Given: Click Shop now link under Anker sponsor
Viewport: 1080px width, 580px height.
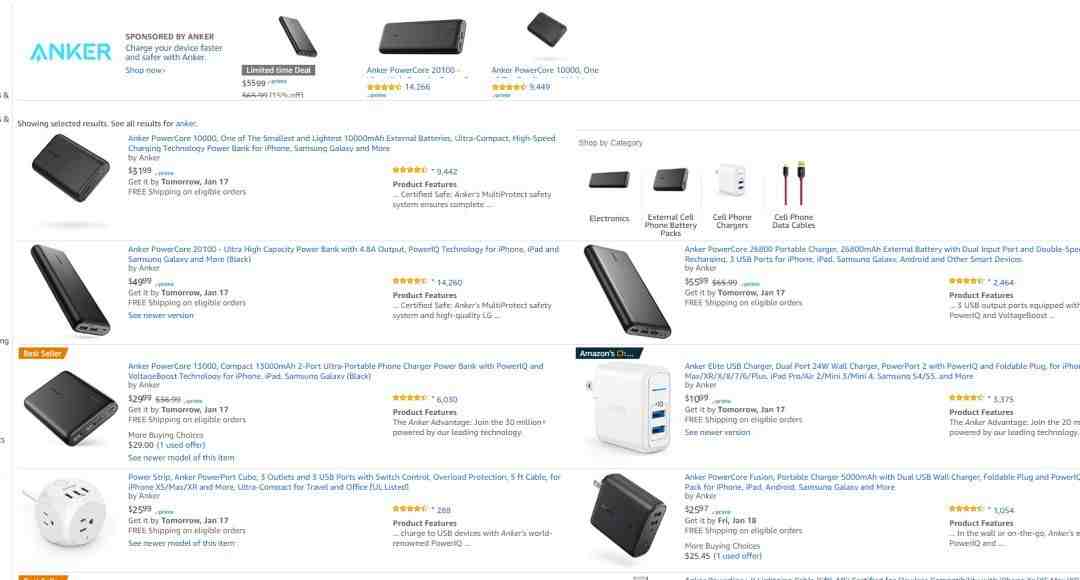Looking at the screenshot, I should [145, 70].
